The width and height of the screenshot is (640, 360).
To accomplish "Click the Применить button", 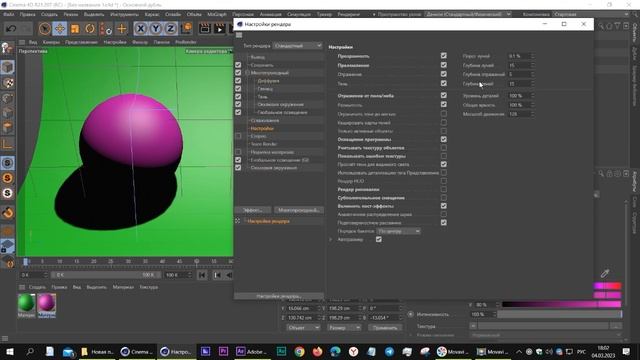I will point(385,328).
